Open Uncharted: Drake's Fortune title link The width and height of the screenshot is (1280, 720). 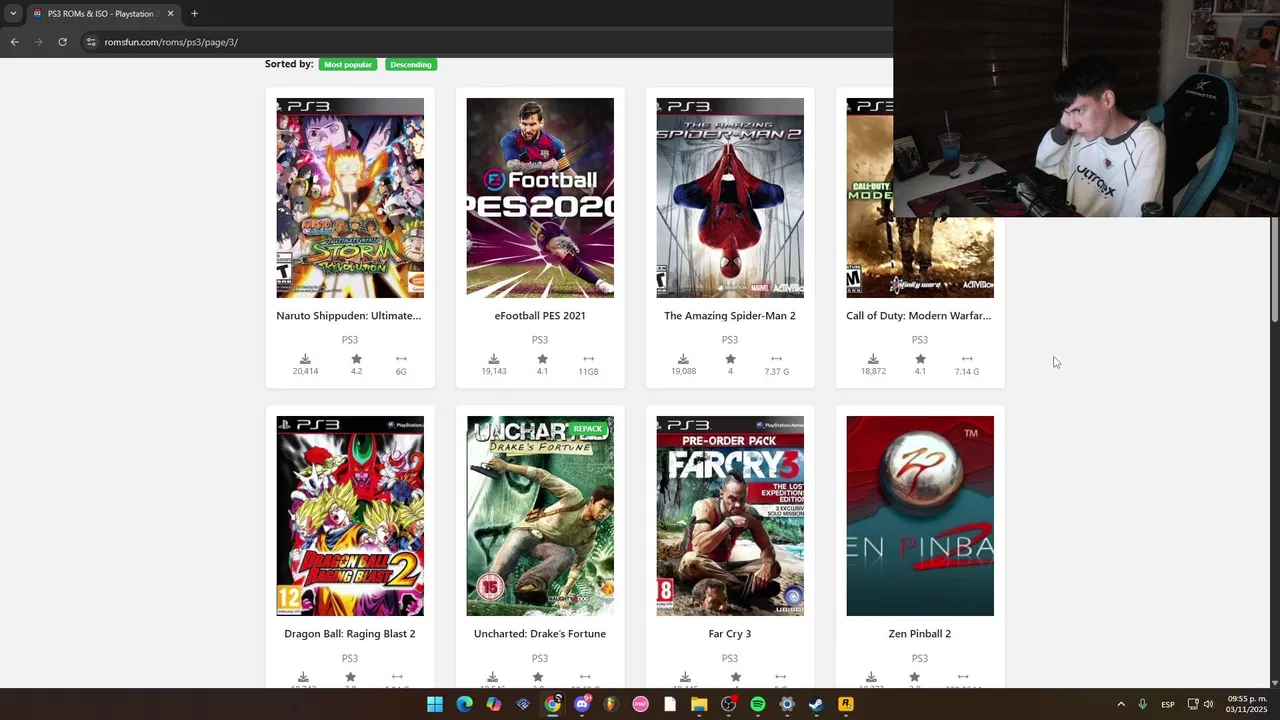point(540,634)
